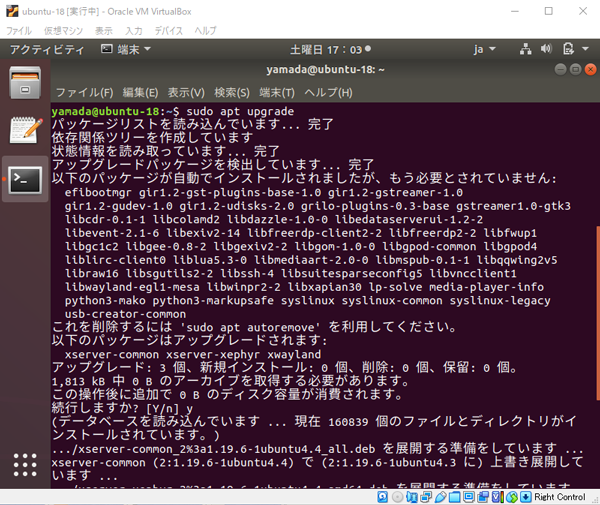Image resolution: width=600 pixels, height=505 pixels.
Task: Open ヘルプ(H) menu in terminal
Action: point(328,92)
